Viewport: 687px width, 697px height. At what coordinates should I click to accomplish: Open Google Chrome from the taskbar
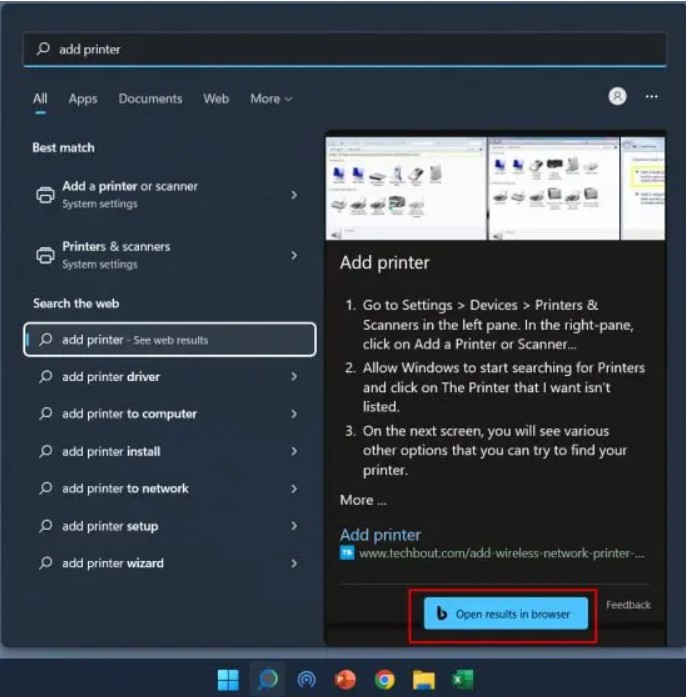click(x=385, y=680)
